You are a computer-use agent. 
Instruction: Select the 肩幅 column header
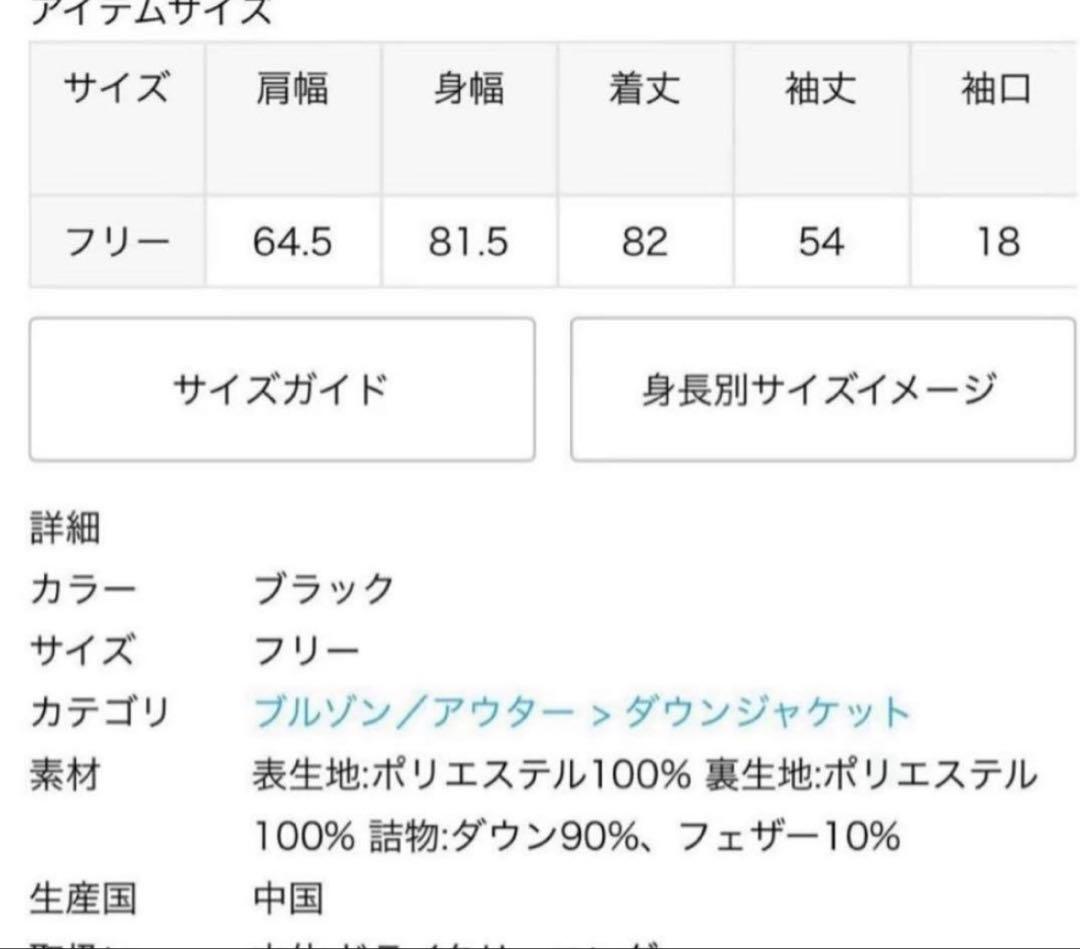click(x=291, y=92)
